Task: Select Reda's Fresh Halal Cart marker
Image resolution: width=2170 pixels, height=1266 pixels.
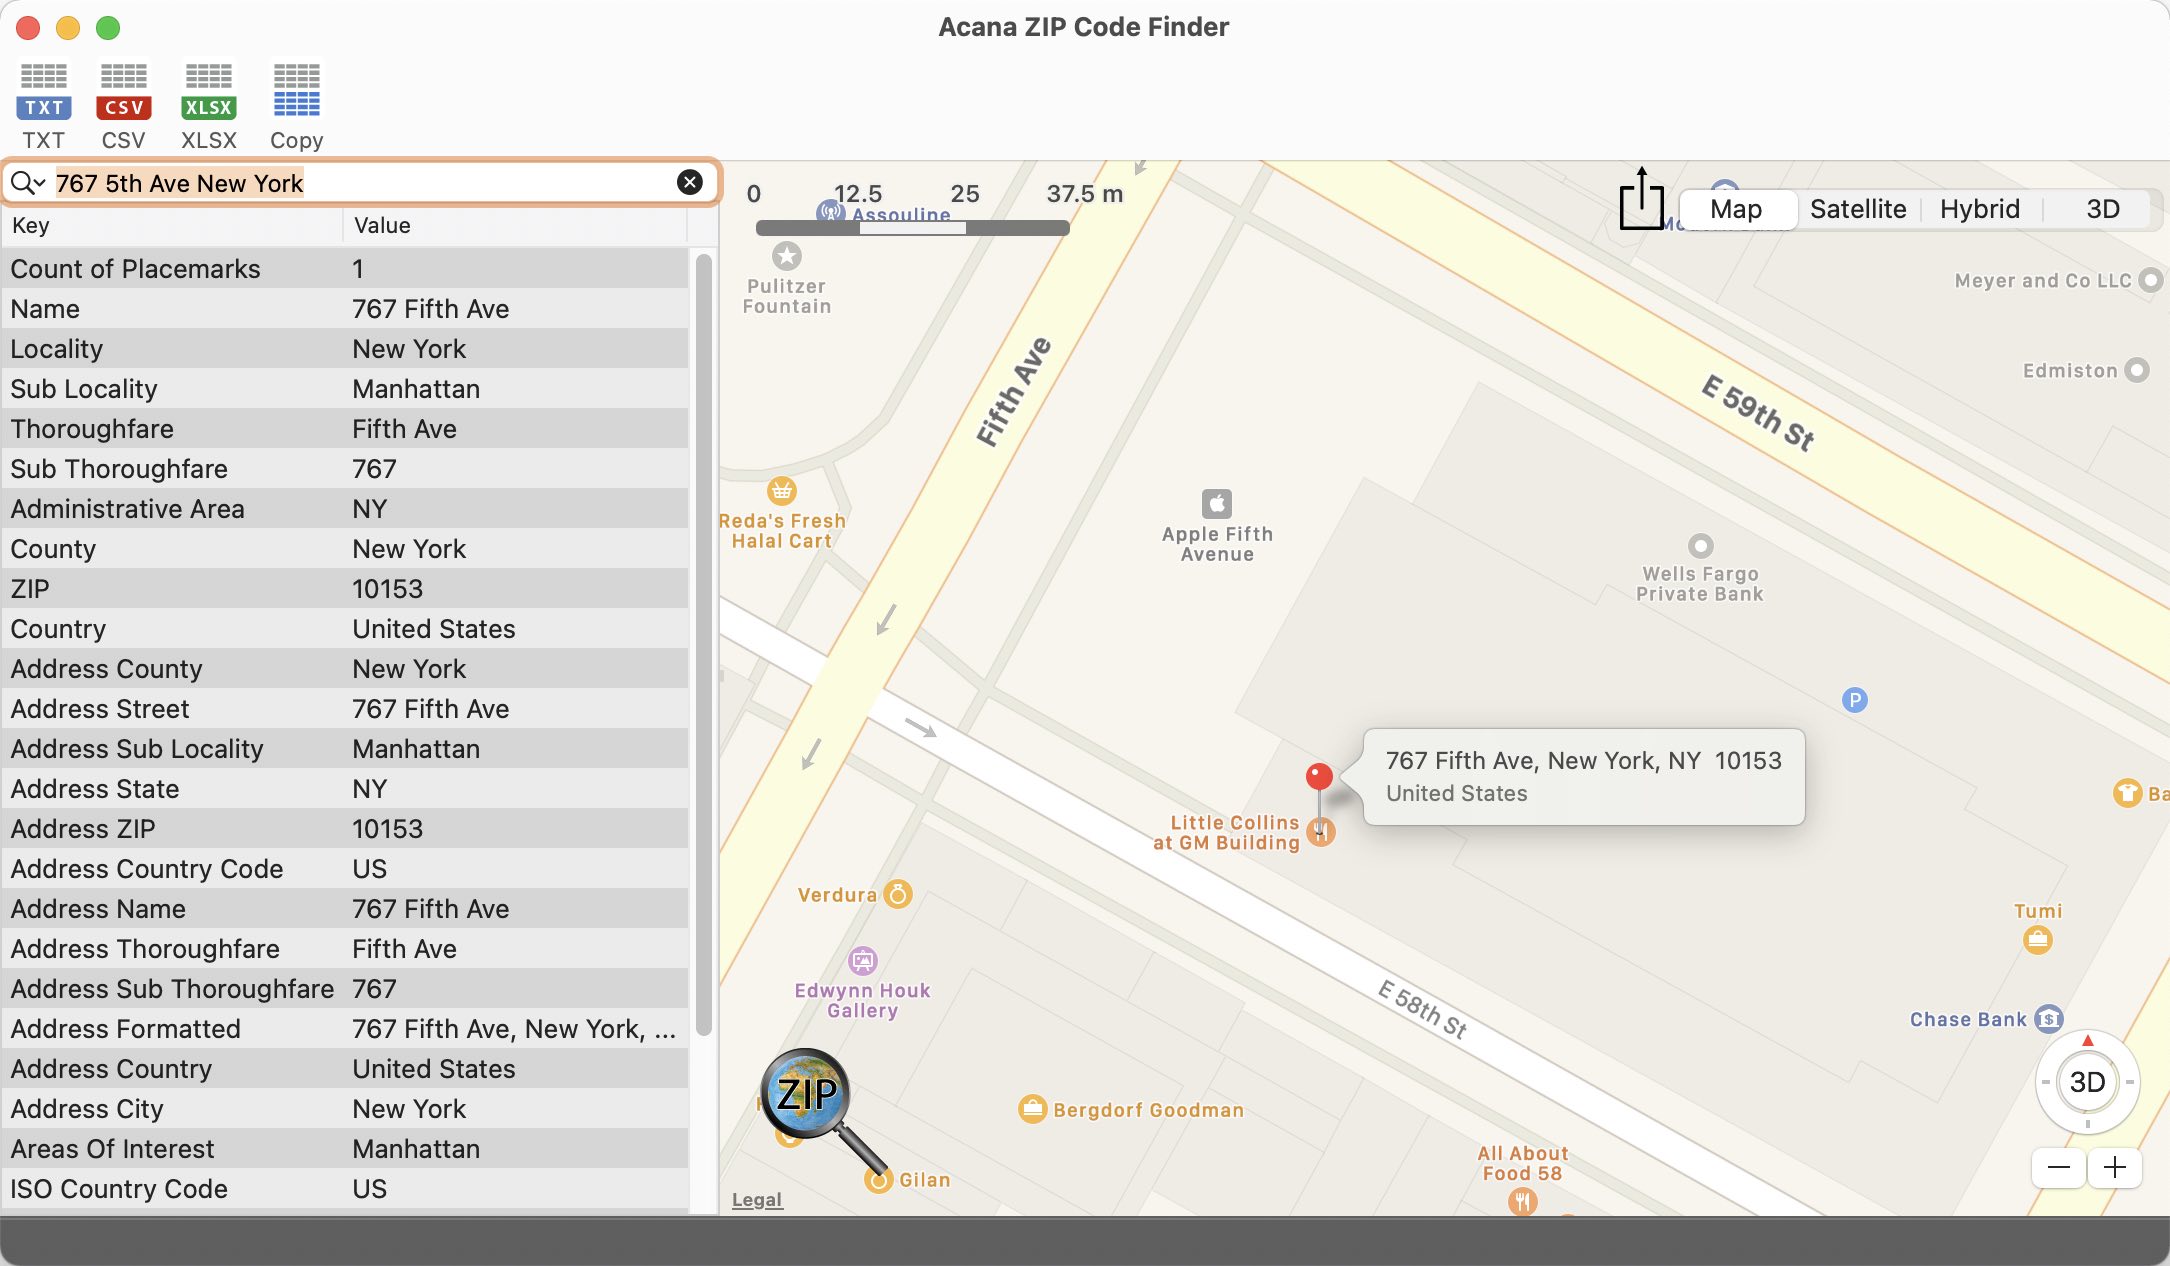Action: [x=782, y=491]
